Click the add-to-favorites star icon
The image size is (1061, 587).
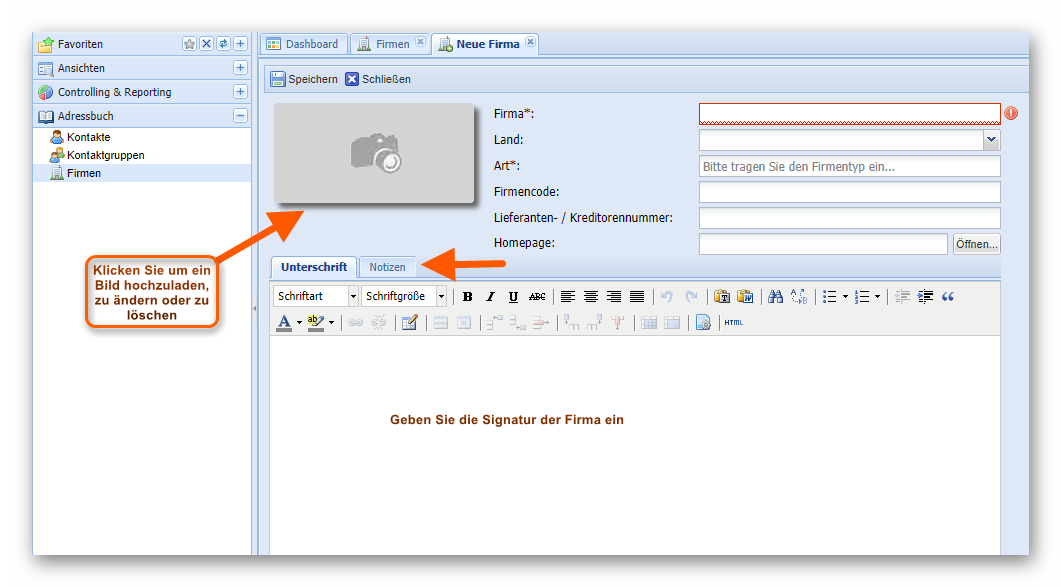pos(189,44)
